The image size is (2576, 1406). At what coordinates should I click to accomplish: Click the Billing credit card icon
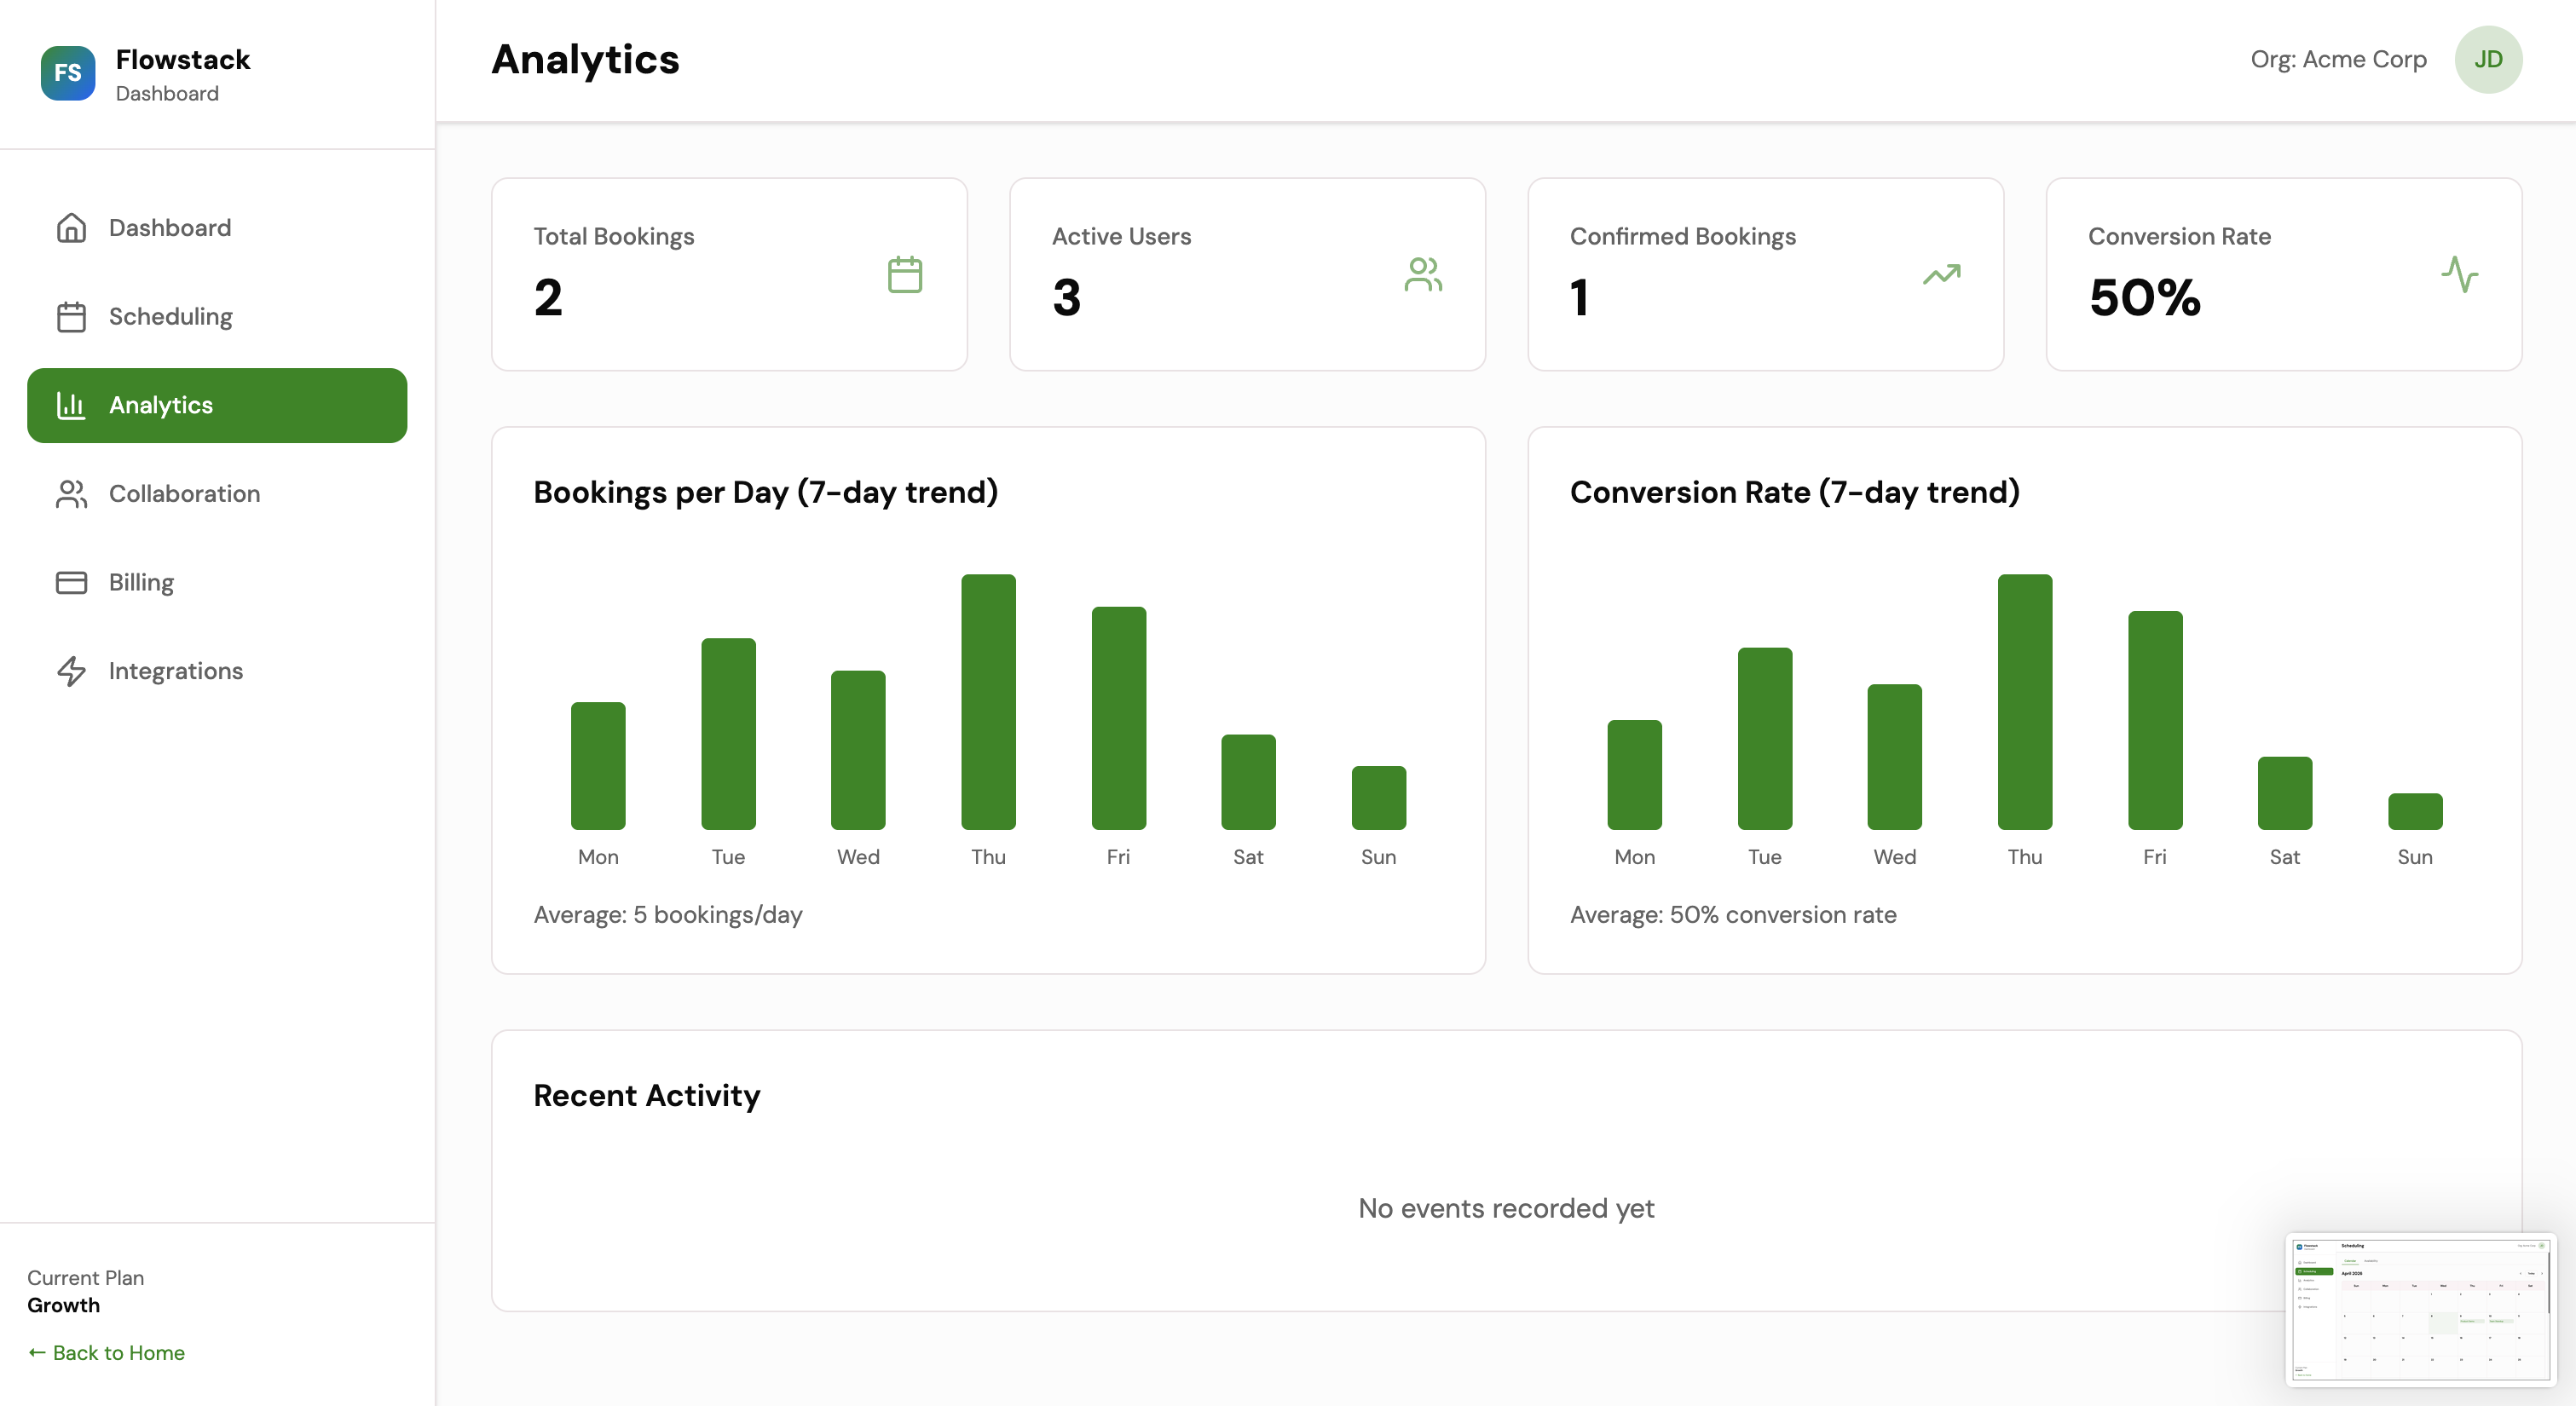point(71,582)
